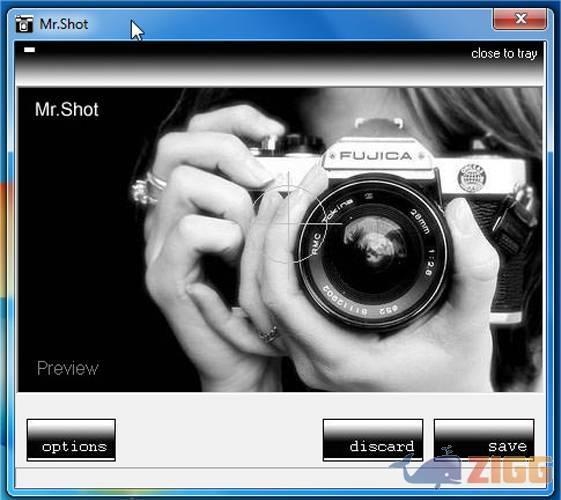Viewport: 561px width, 500px height.
Task: Discard the captured screenshot
Action: coord(373,440)
